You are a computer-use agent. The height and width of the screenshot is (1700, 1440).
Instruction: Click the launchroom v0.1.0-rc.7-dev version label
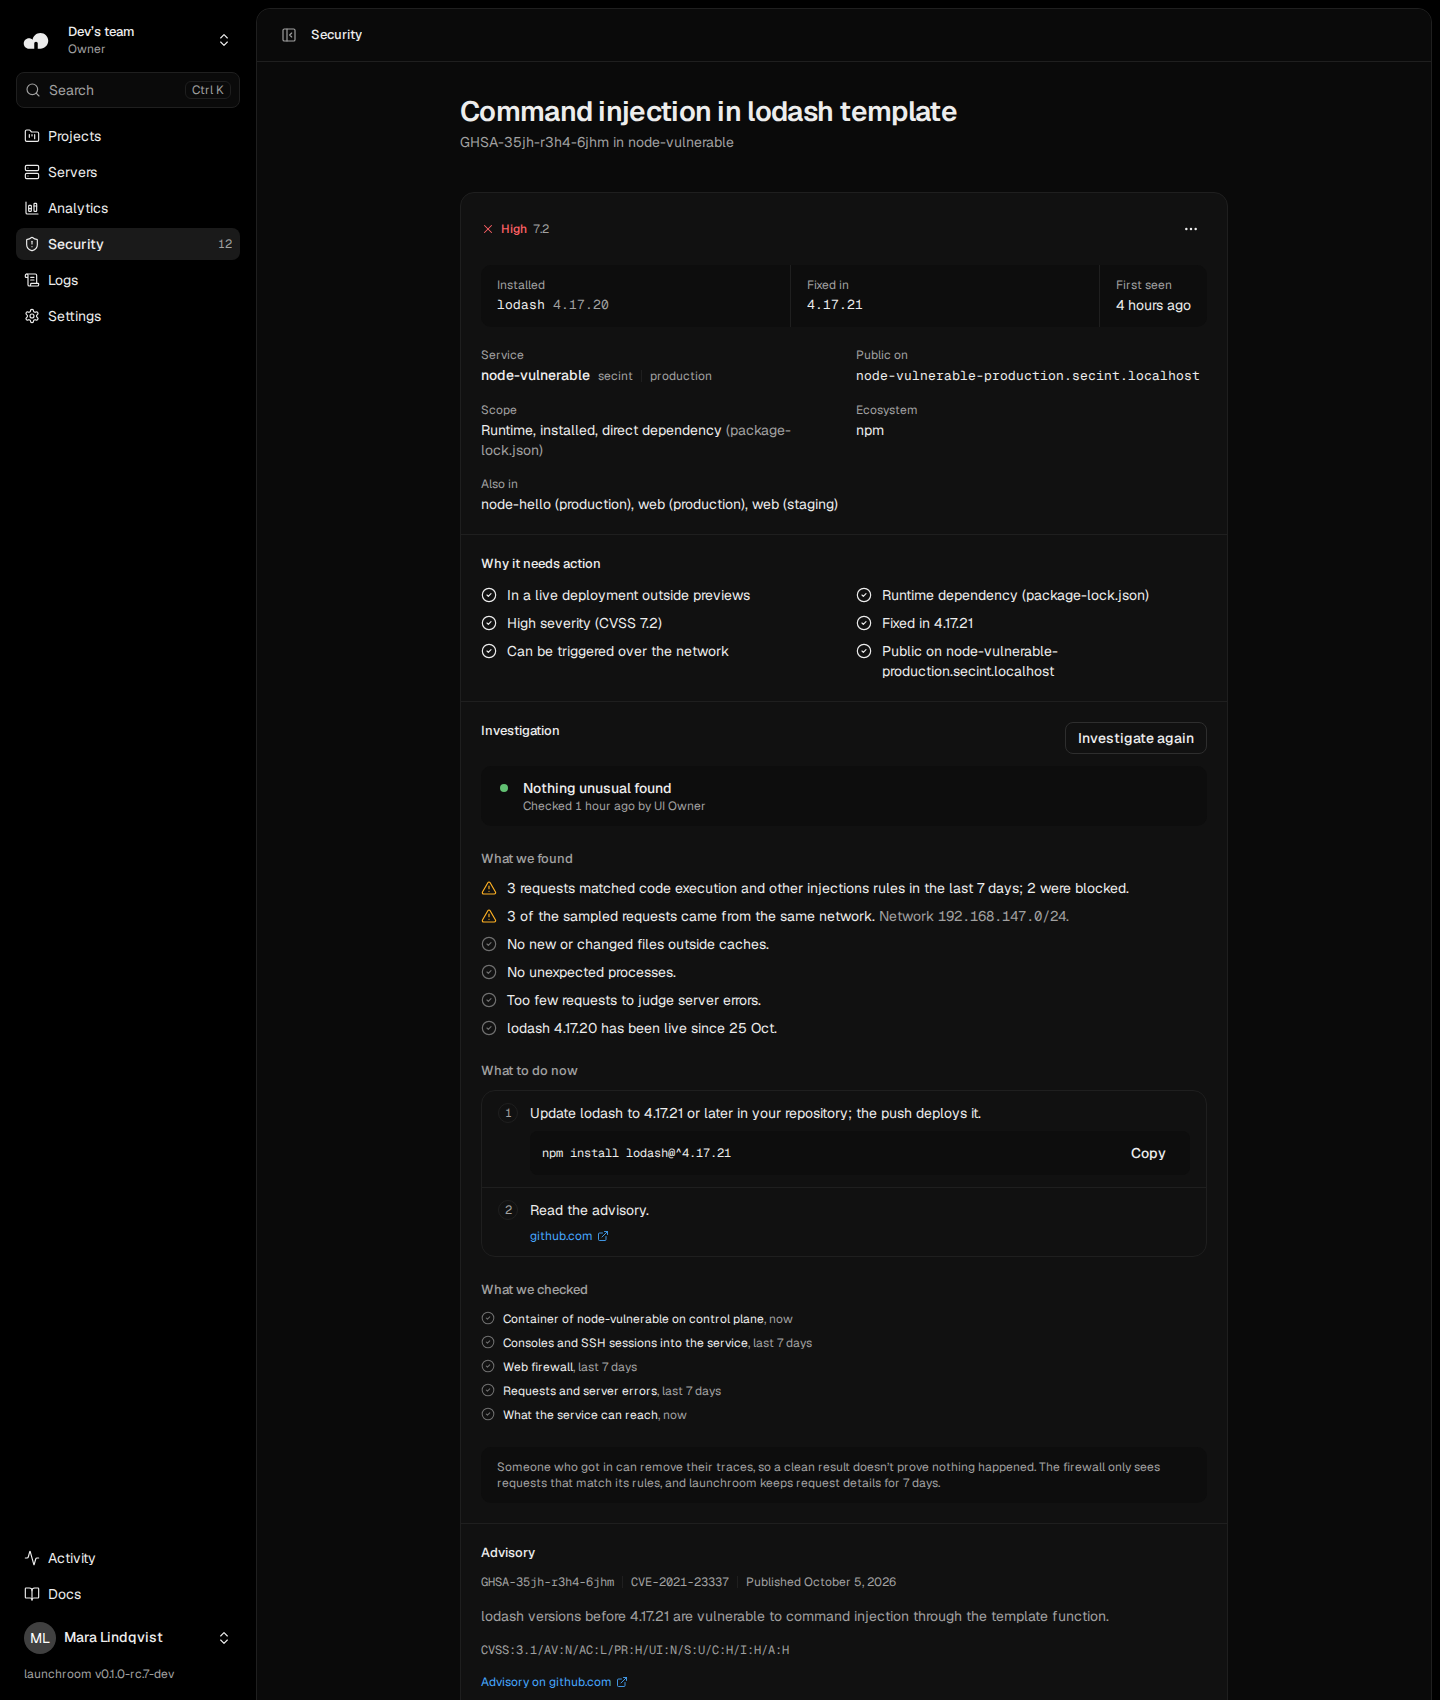pyautogui.click(x=99, y=1674)
